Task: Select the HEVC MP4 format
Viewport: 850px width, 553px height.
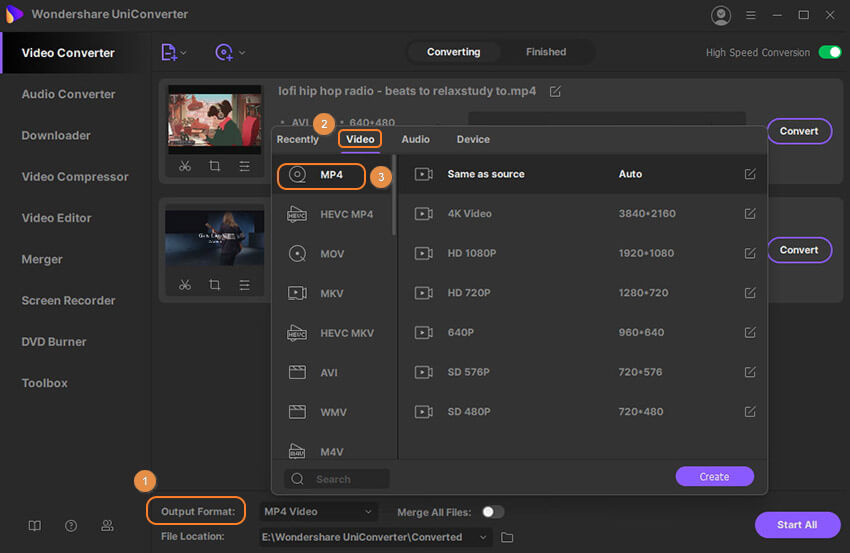Action: (334, 214)
